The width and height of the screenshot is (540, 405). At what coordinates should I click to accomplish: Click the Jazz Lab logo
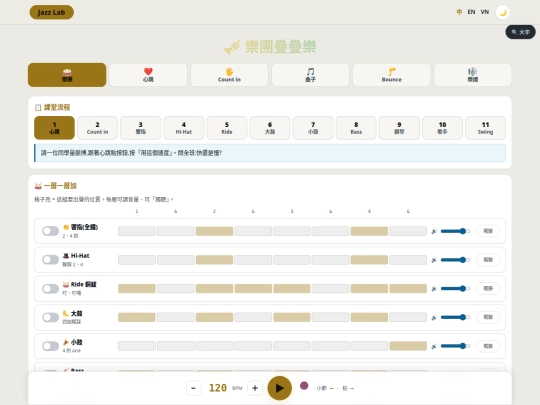(51, 12)
